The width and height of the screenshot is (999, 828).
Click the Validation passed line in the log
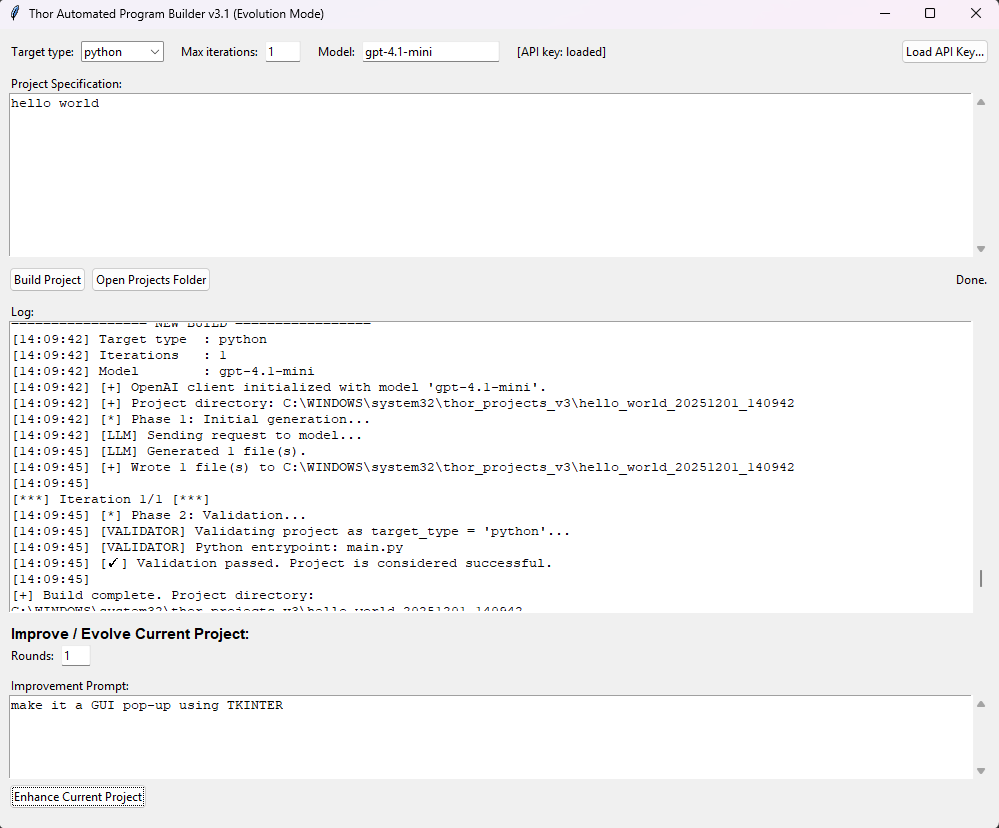tap(330, 564)
